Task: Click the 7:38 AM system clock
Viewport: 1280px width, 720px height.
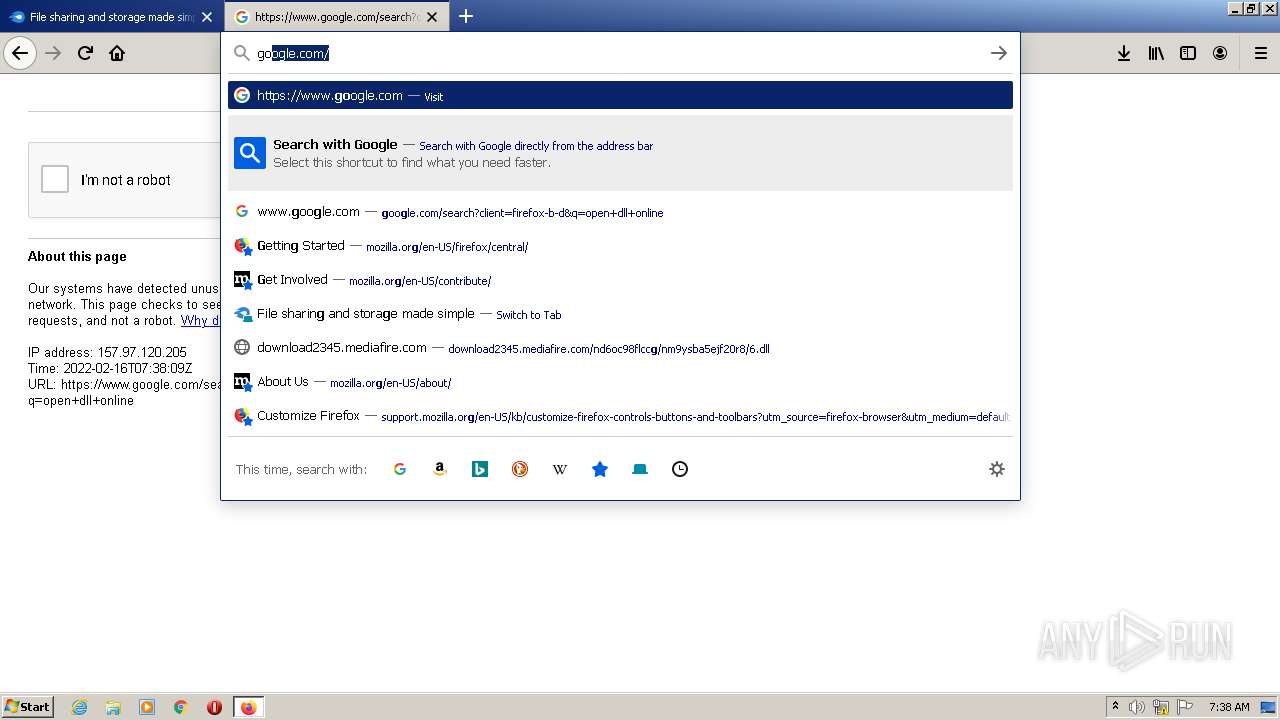Action: click(x=1229, y=707)
